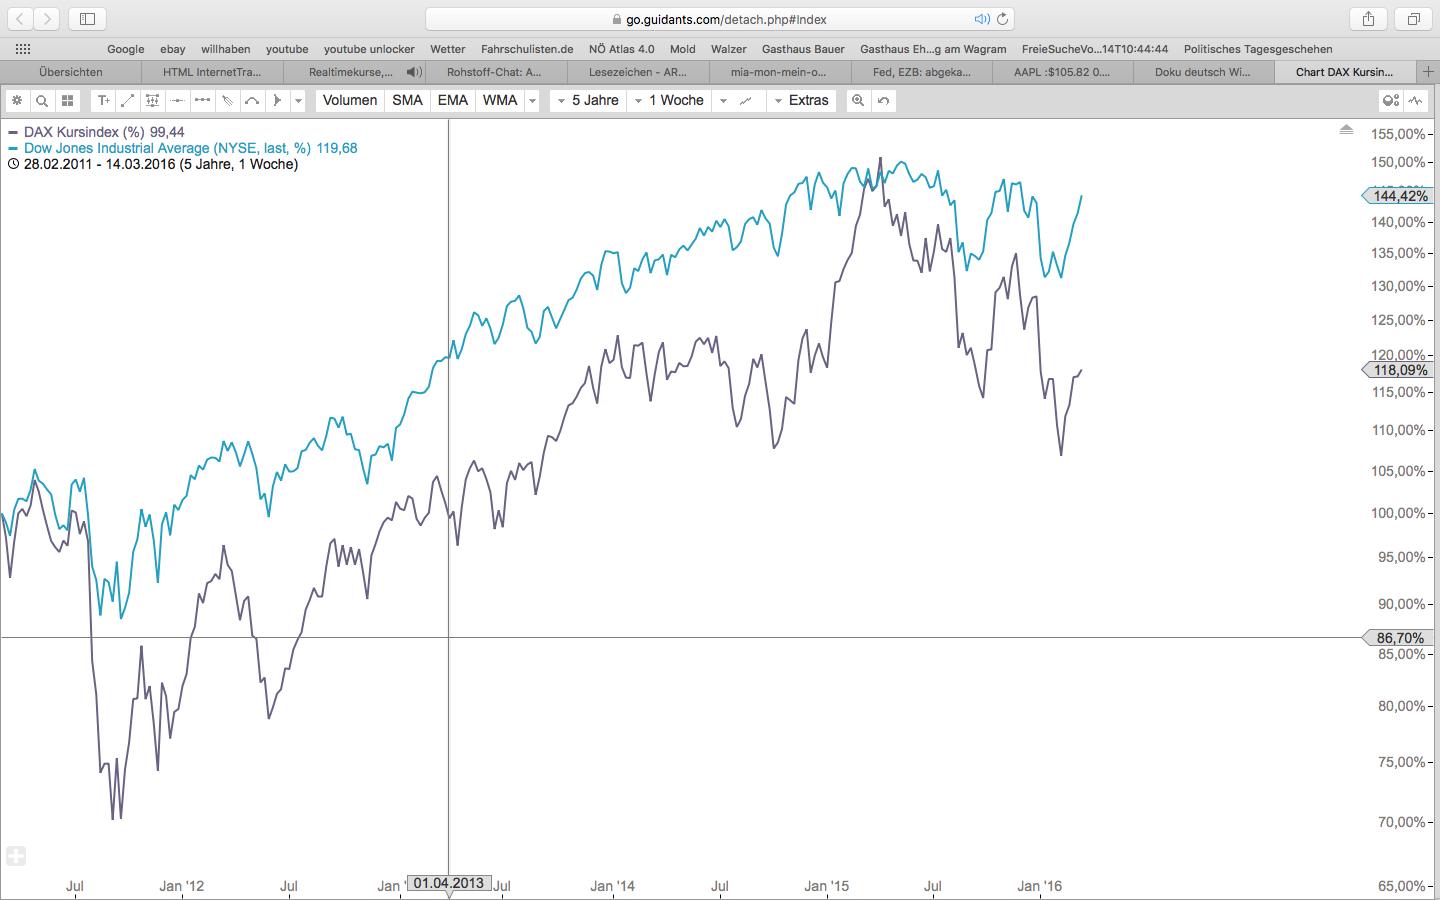Screen dimensions: 1440x900
Task: Click the 144,42% Dow Jones price label
Action: [1398, 196]
